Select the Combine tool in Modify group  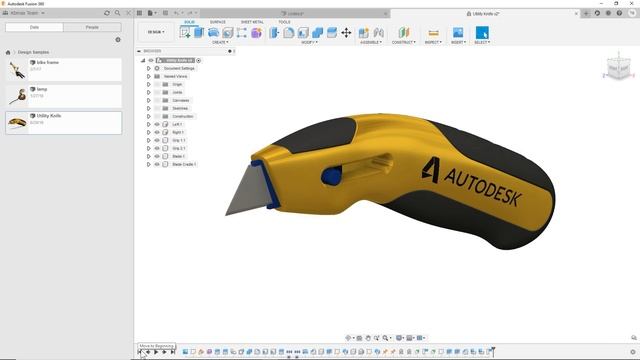pyautogui.click(x=317, y=32)
